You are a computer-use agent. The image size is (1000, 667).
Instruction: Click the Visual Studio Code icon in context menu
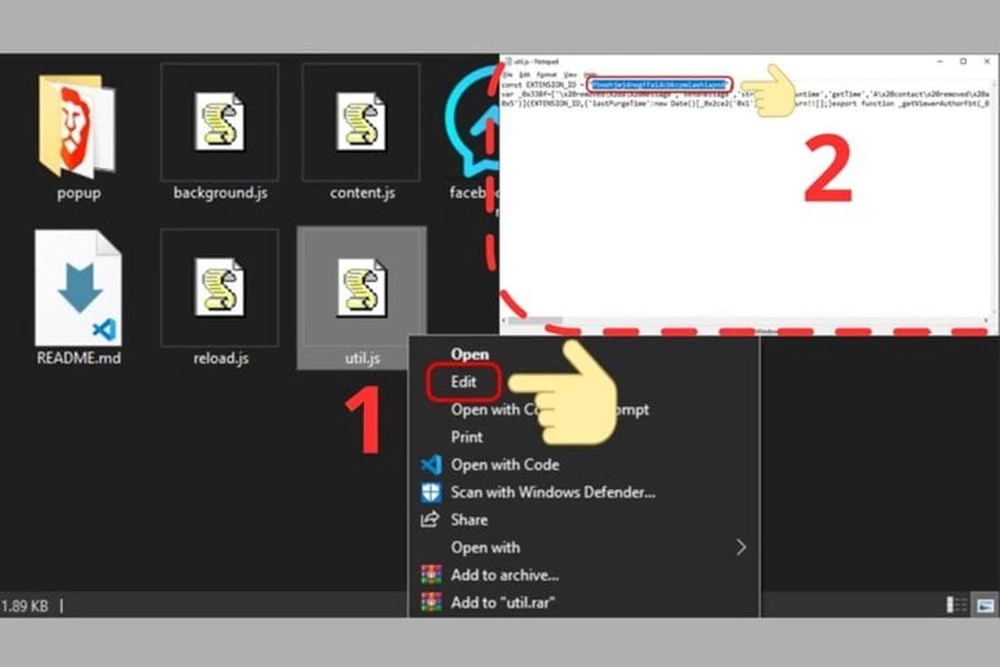431,465
